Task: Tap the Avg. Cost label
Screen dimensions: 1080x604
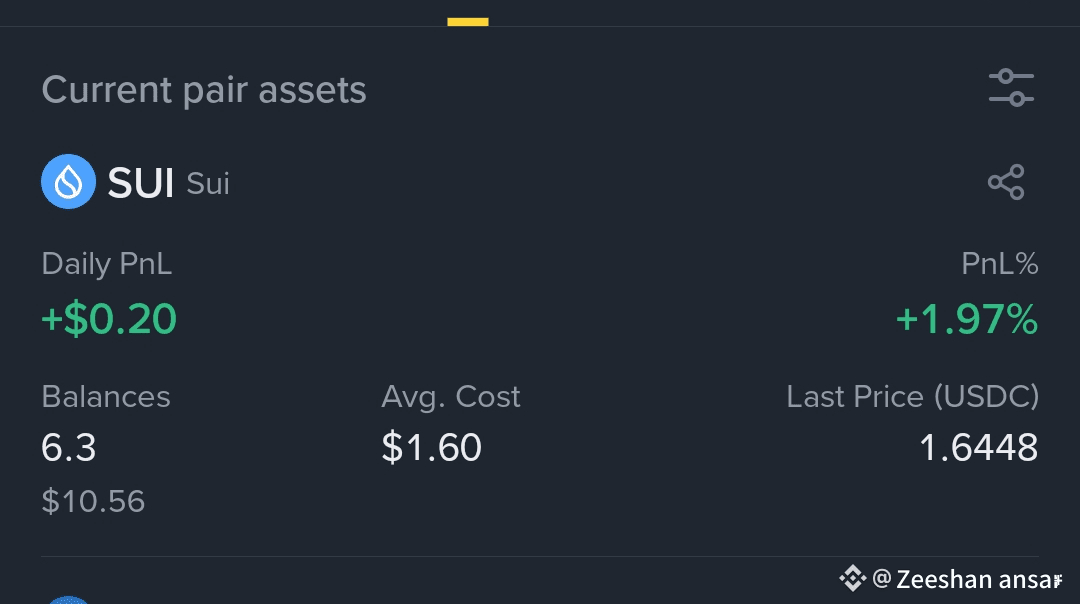Action: click(x=450, y=397)
